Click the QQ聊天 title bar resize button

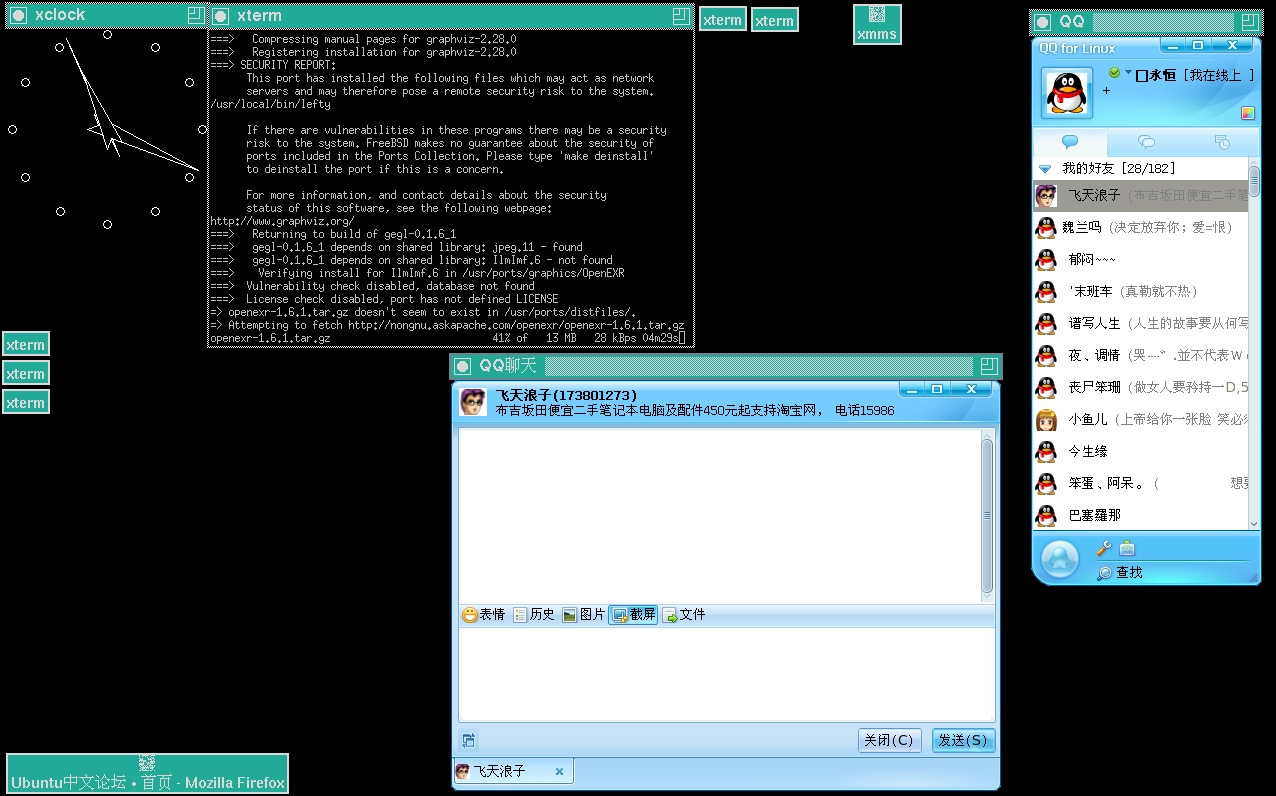click(x=989, y=366)
